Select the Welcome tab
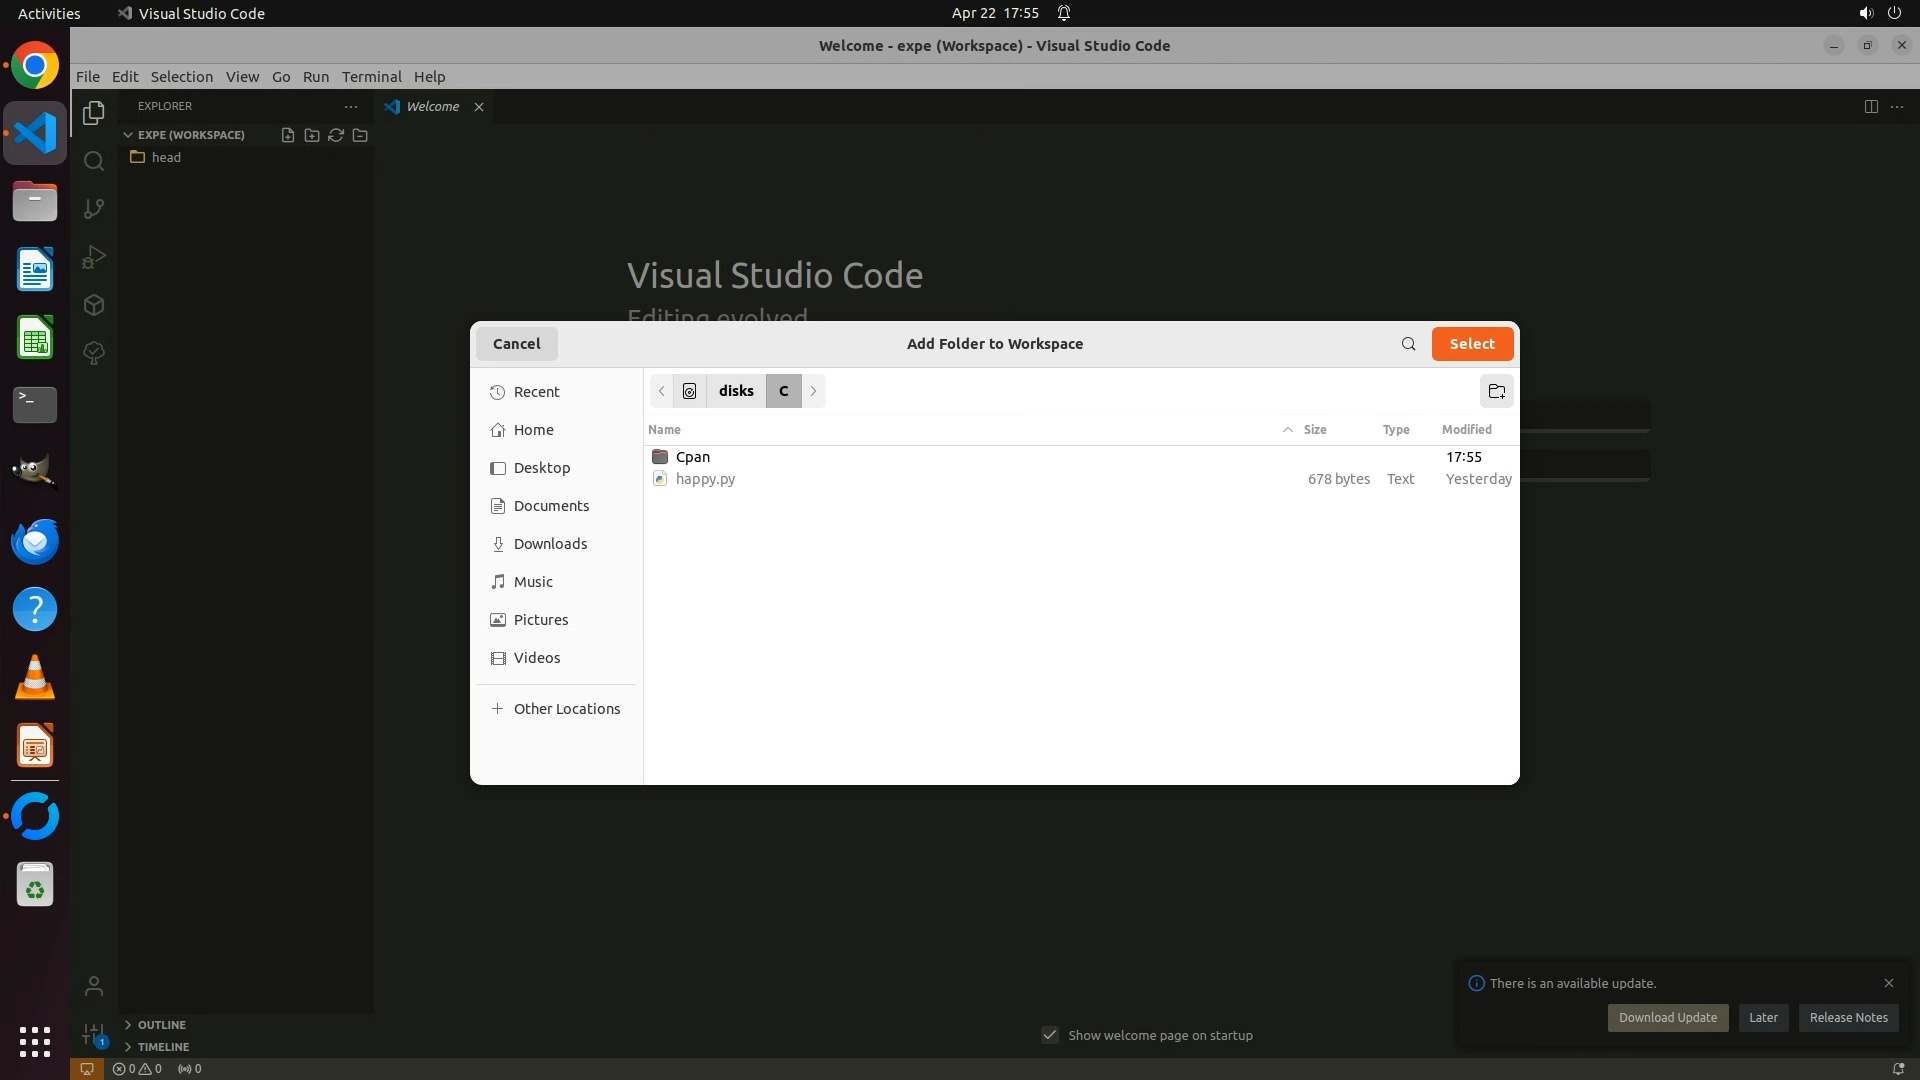Viewport: 1920px width, 1080px height. 432,107
